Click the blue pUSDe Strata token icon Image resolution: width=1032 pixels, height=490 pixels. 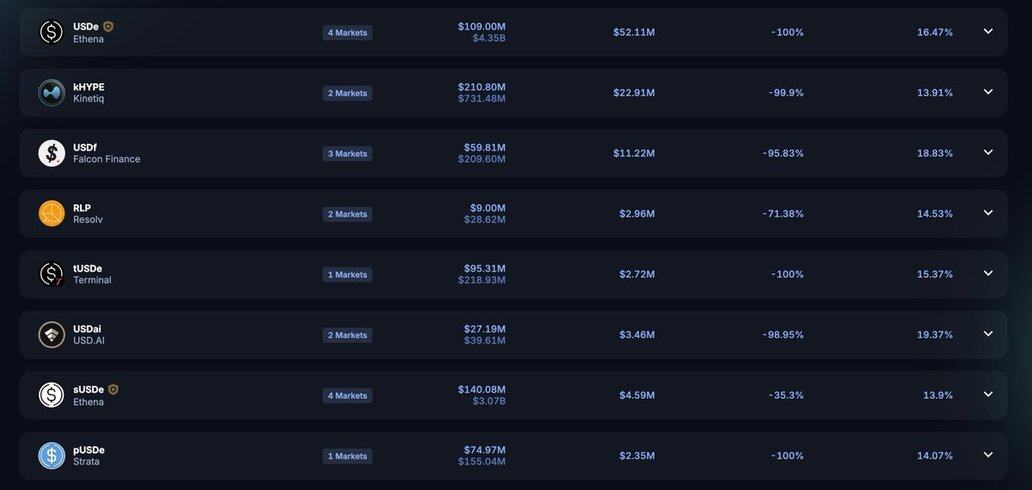(51, 456)
